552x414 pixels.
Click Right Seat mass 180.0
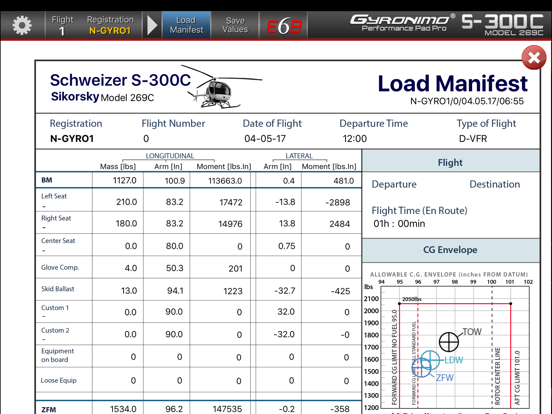126,224
